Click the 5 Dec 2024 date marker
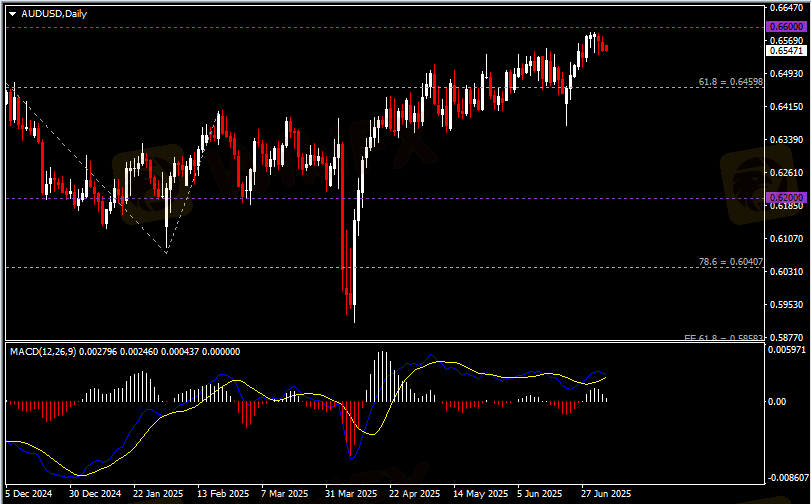Viewport: 811px width, 504px height. coord(28,494)
